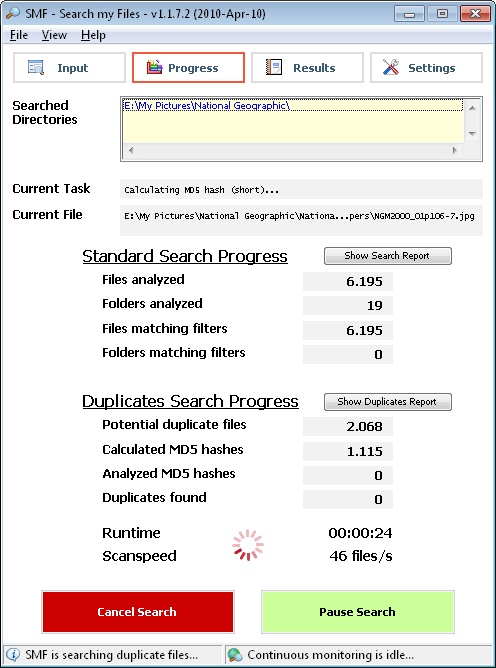
Task: Click the Settings tools icon
Action: (x=391, y=67)
